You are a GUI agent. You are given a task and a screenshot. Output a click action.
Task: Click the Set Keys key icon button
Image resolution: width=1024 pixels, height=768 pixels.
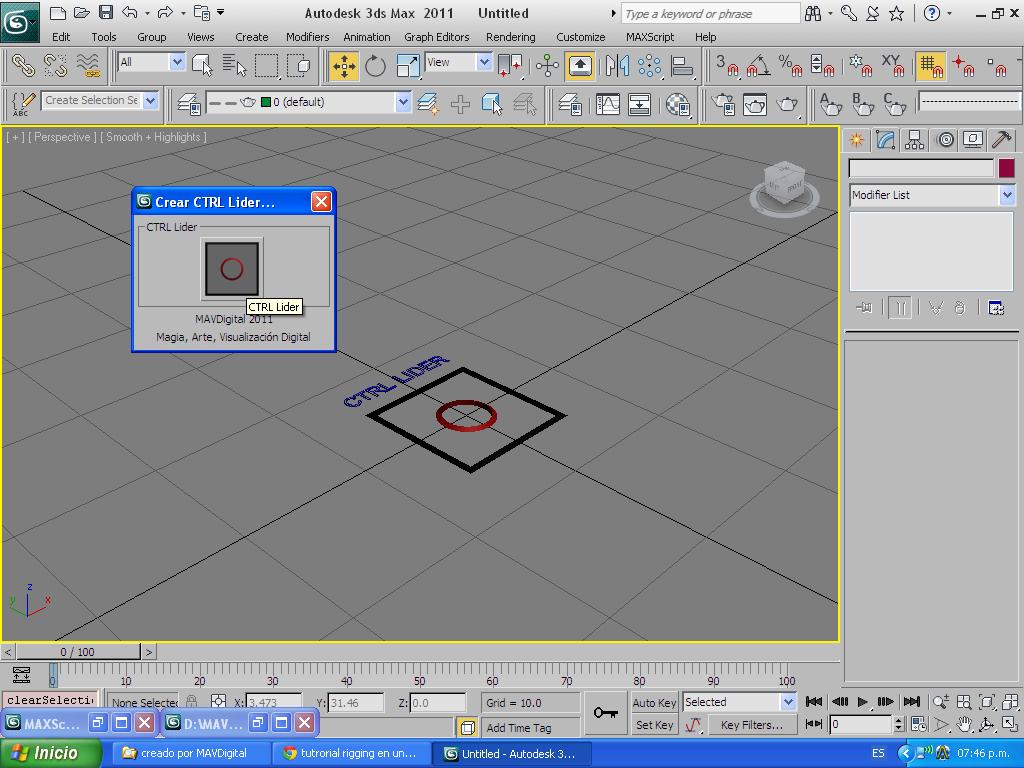tap(605, 712)
